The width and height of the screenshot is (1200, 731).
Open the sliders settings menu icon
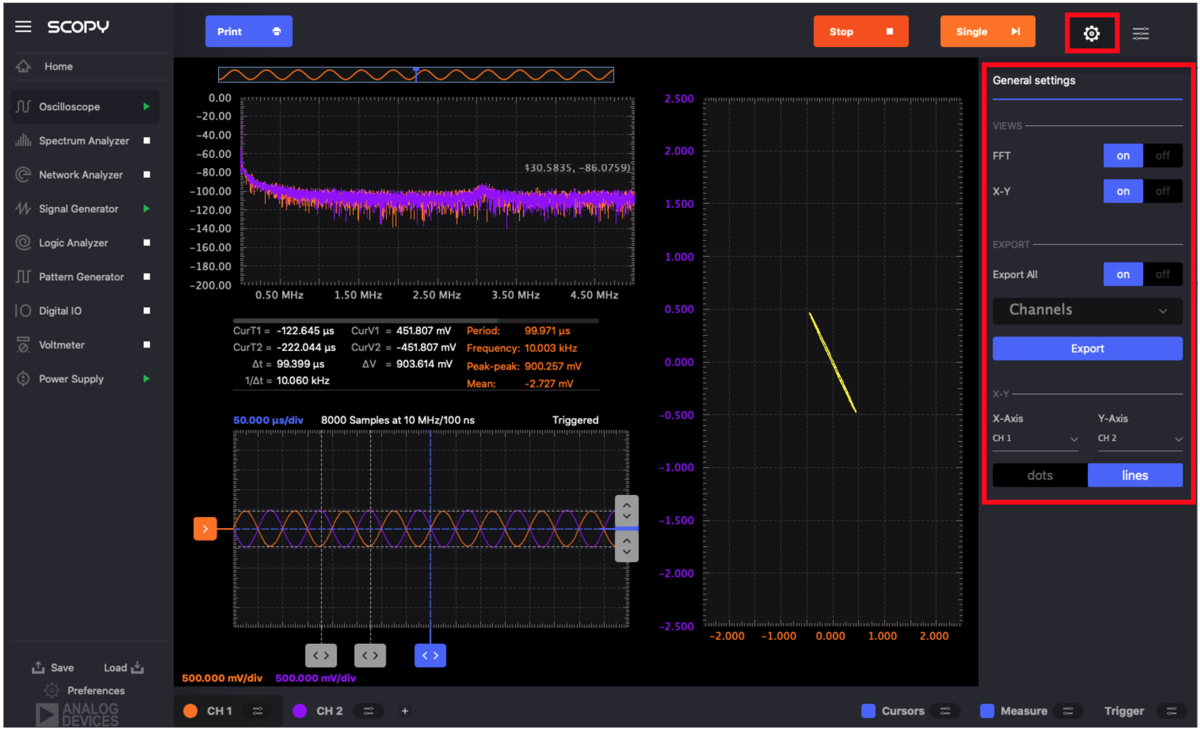tap(1141, 34)
